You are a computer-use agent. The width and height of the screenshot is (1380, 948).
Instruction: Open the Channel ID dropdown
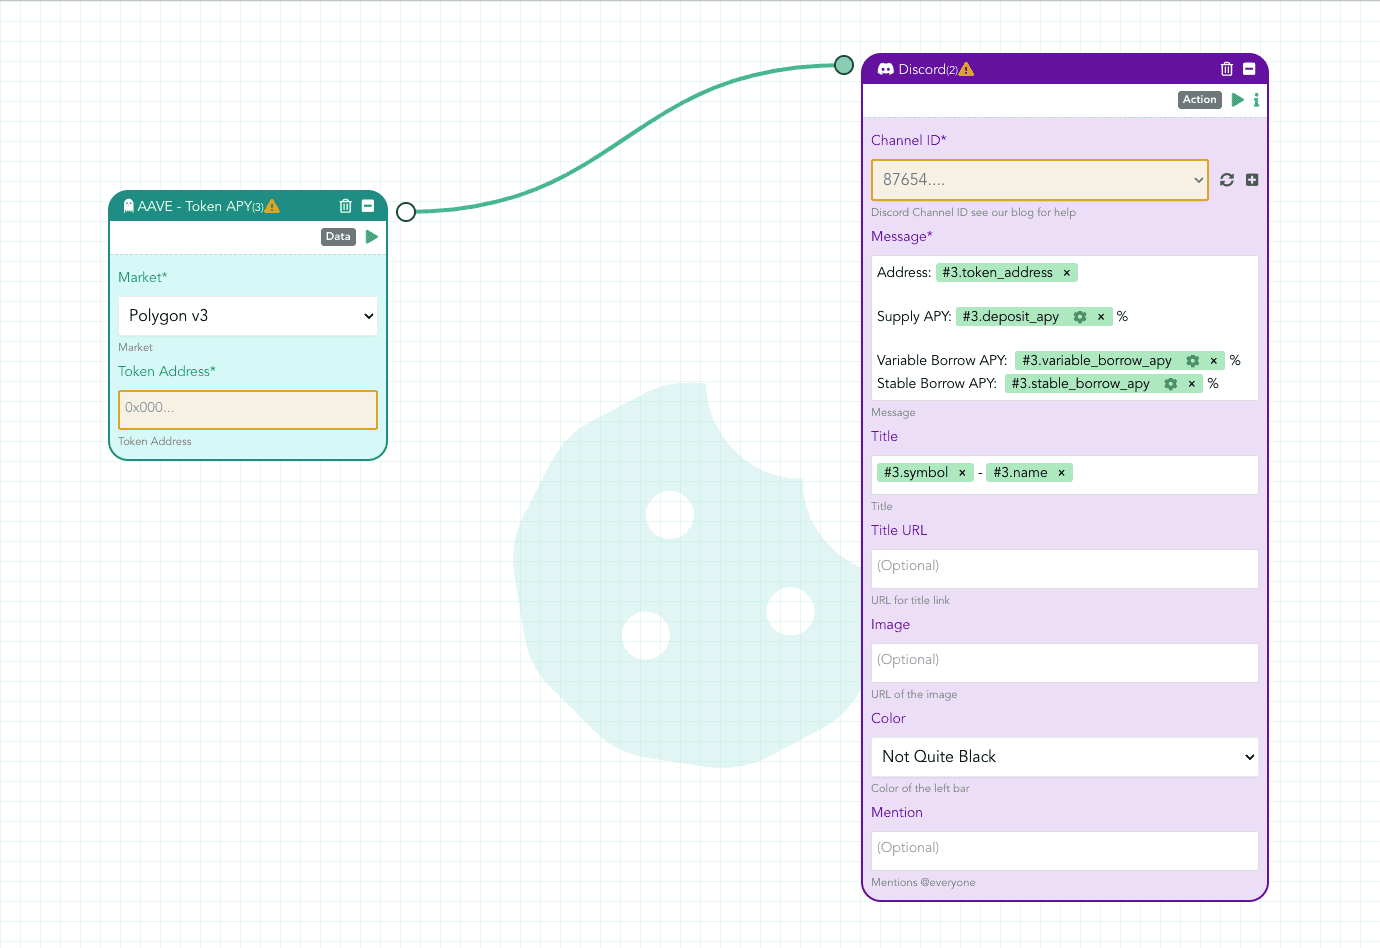click(x=1040, y=180)
